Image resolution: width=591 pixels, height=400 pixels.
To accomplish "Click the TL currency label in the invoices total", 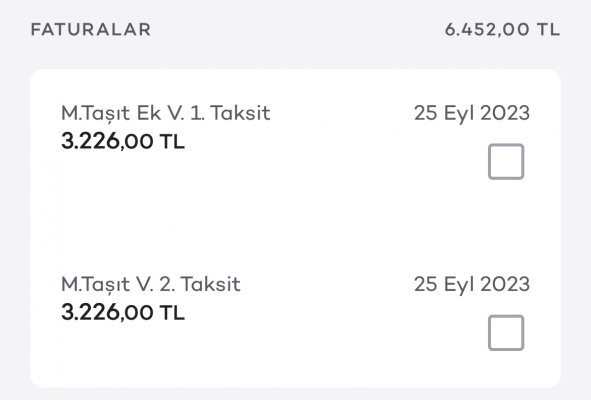I will tap(548, 30).
